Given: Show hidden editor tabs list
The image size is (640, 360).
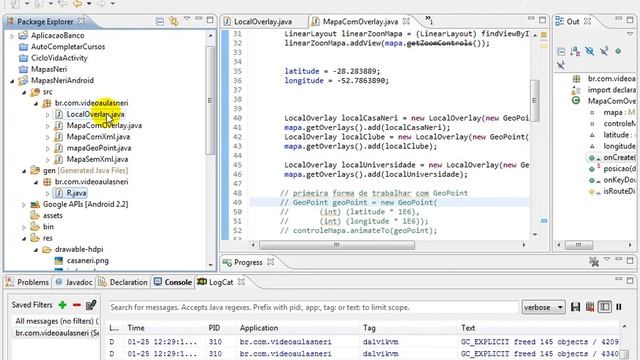Looking at the screenshot, I should pos(429,20).
